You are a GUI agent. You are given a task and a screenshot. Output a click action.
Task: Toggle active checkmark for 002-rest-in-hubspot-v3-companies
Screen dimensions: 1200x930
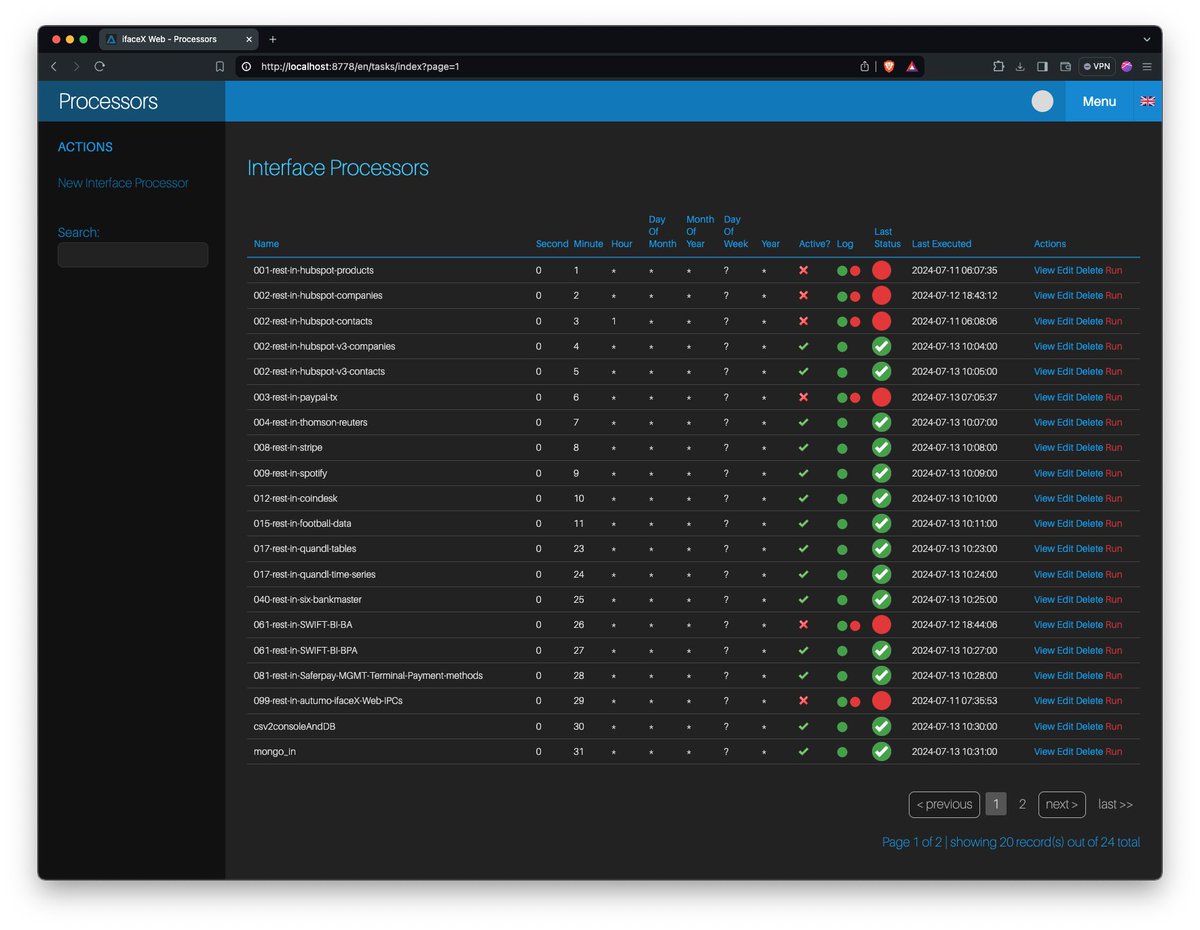[803, 346]
